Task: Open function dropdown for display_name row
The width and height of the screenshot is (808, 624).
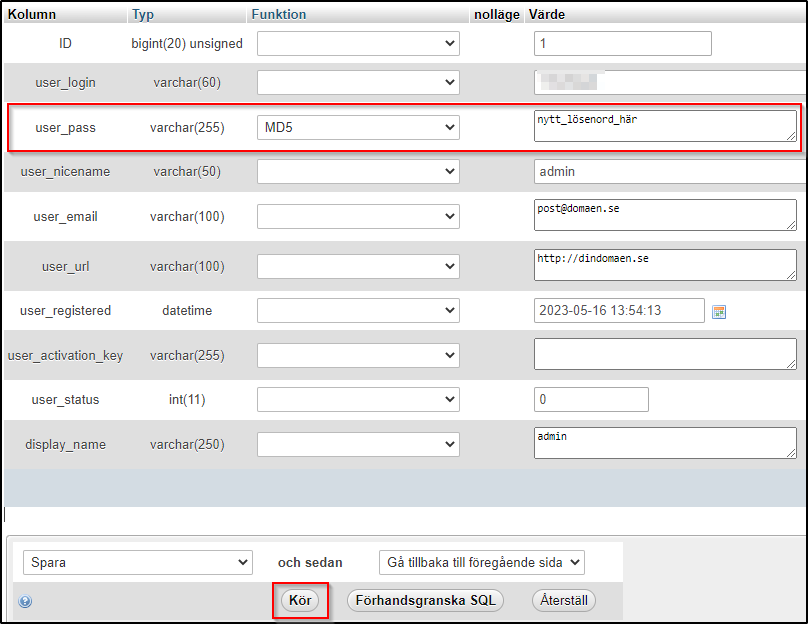Action: 358,444
